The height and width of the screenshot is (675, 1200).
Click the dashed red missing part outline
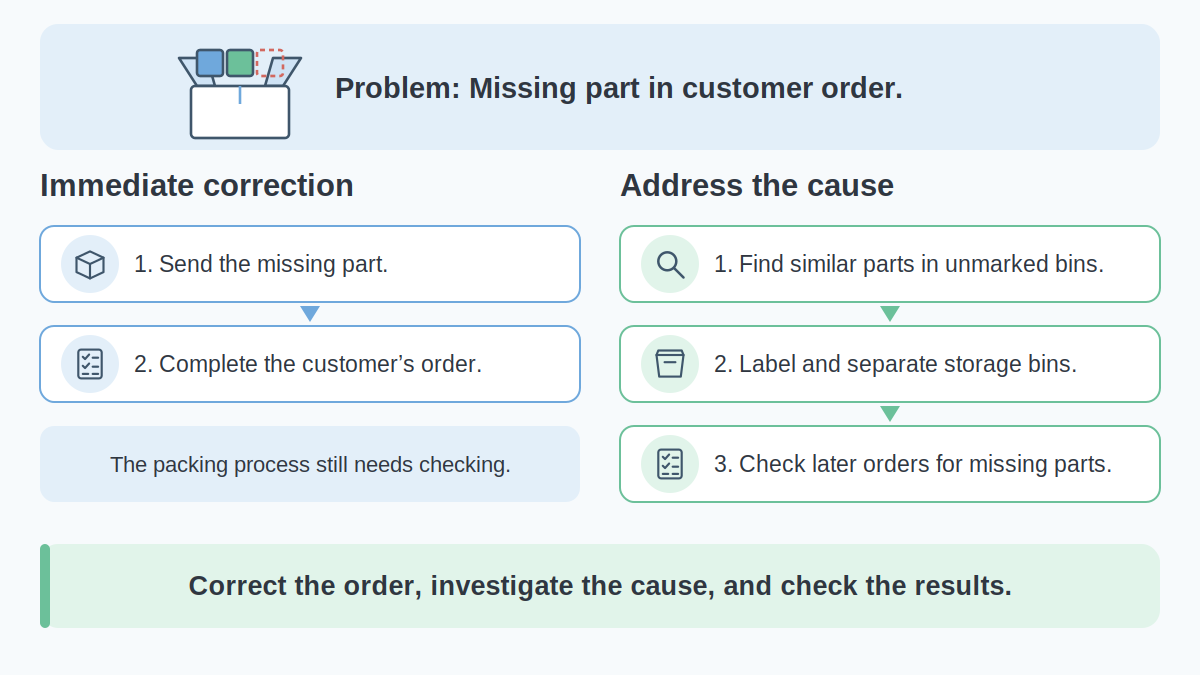pyautogui.click(x=270, y=63)
